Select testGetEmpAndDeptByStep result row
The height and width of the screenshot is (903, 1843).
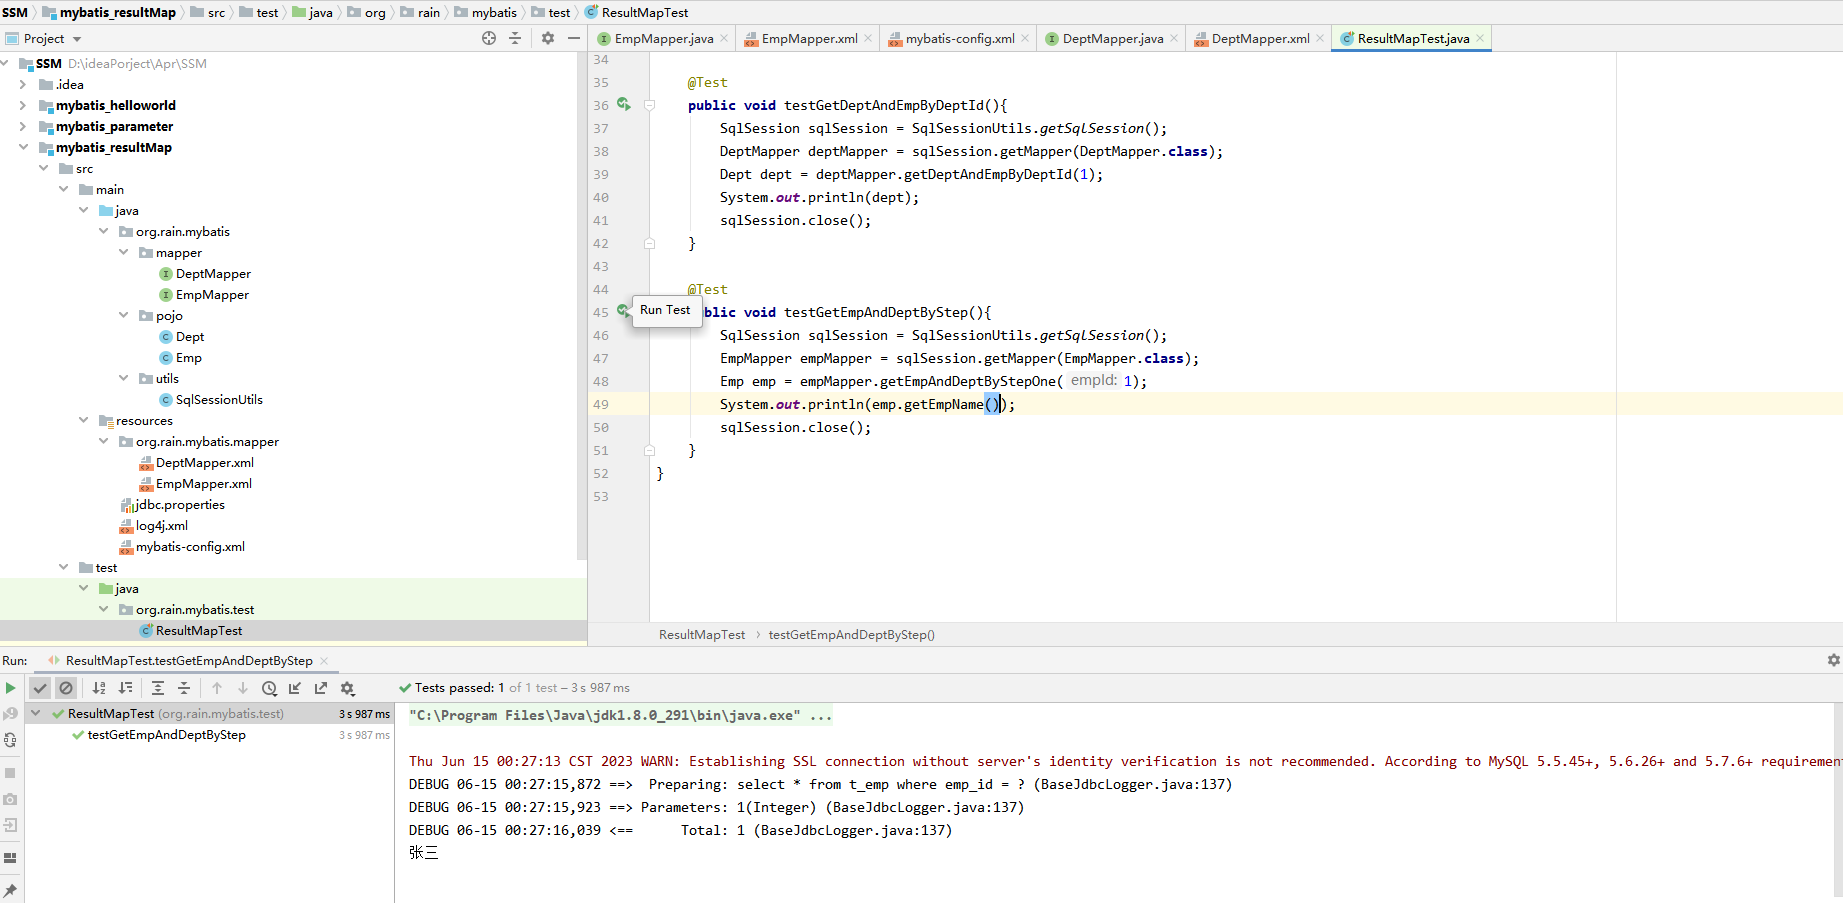[208, 735]
